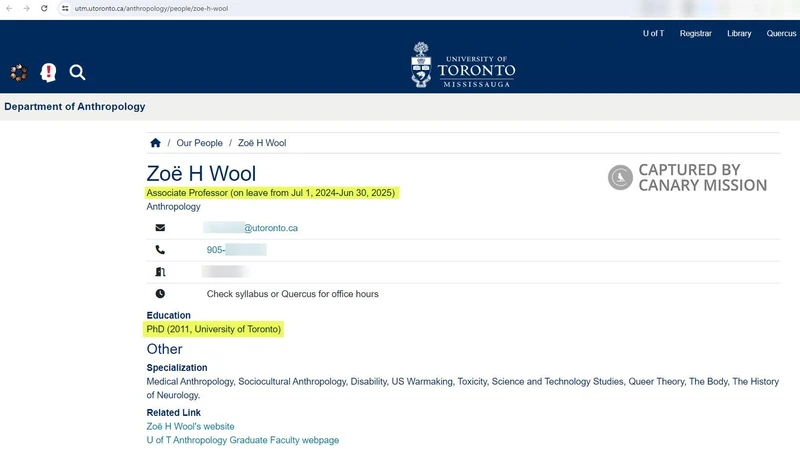Viewport: 800px width, 454px height.
Task: Open Zoë H Wool's website link
Action: (x=190, y=426)
